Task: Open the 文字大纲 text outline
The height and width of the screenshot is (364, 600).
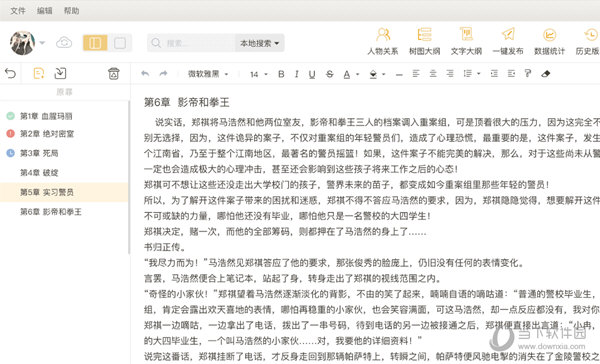Action: pos(466,41)
